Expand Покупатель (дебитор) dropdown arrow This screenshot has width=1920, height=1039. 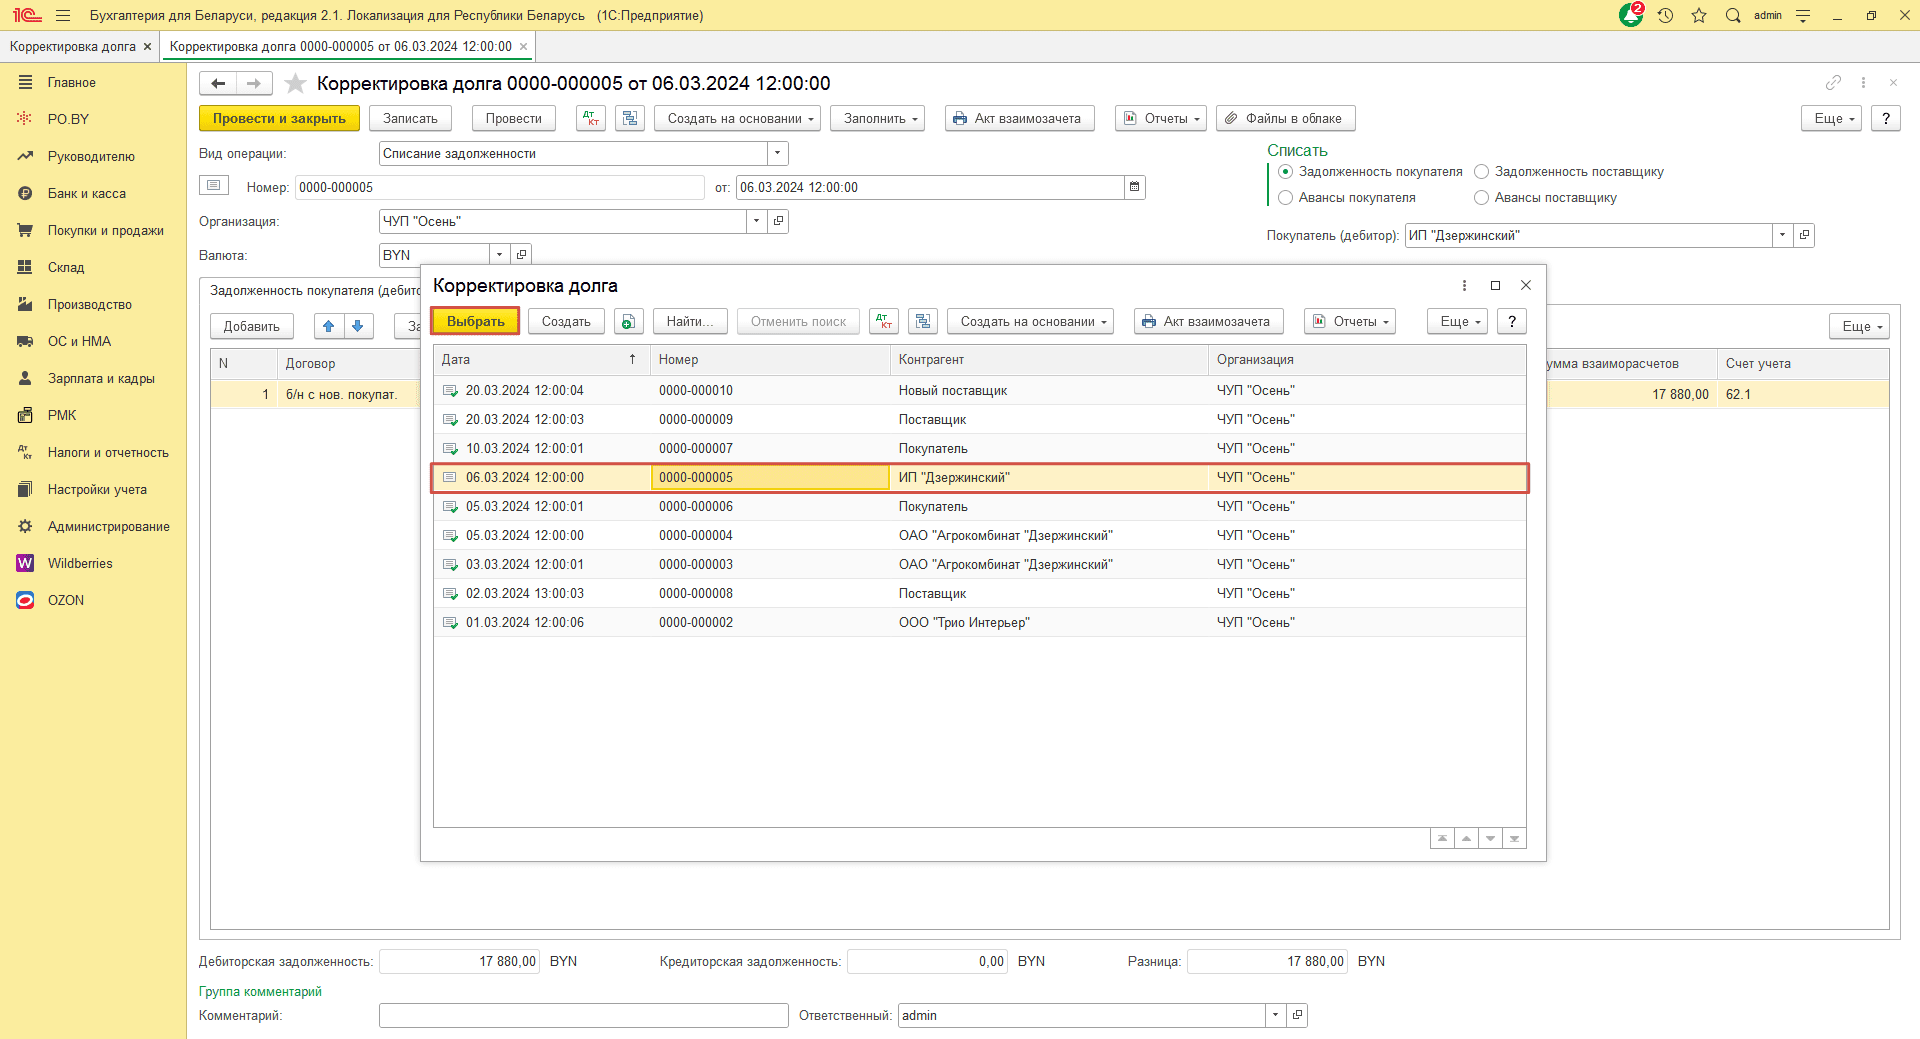1782,235
